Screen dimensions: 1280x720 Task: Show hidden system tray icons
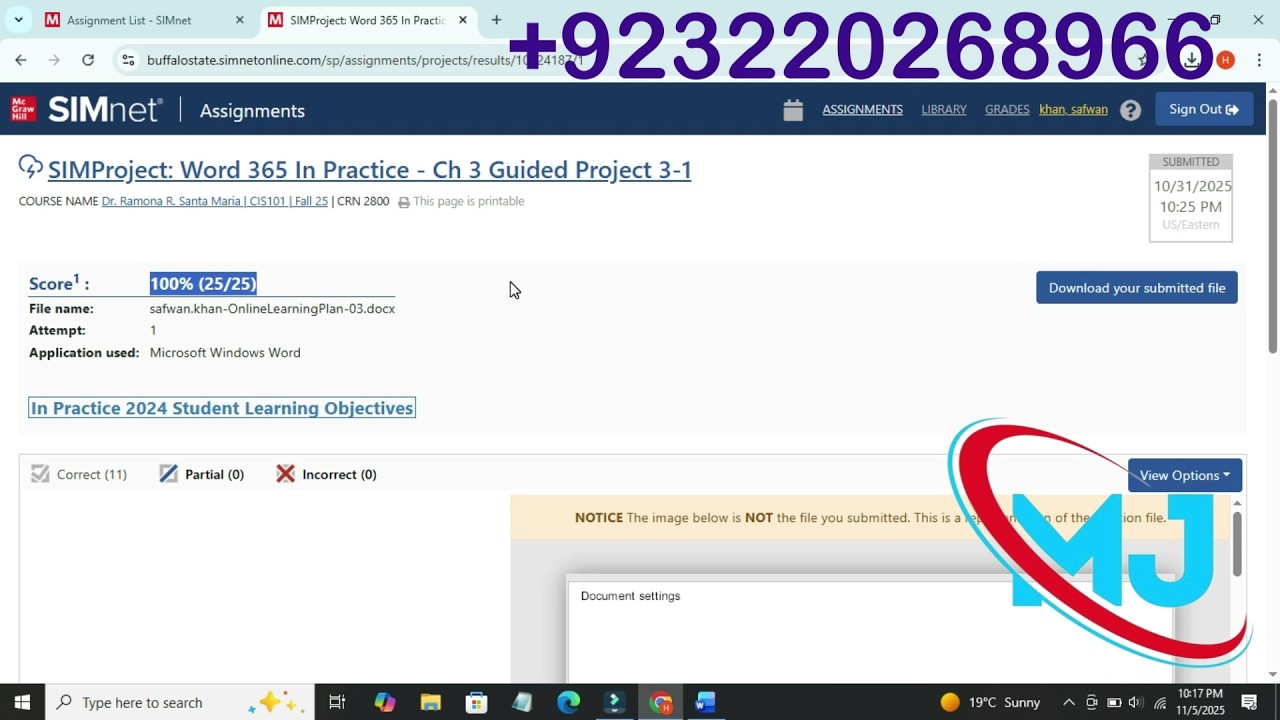(1069, 702)
